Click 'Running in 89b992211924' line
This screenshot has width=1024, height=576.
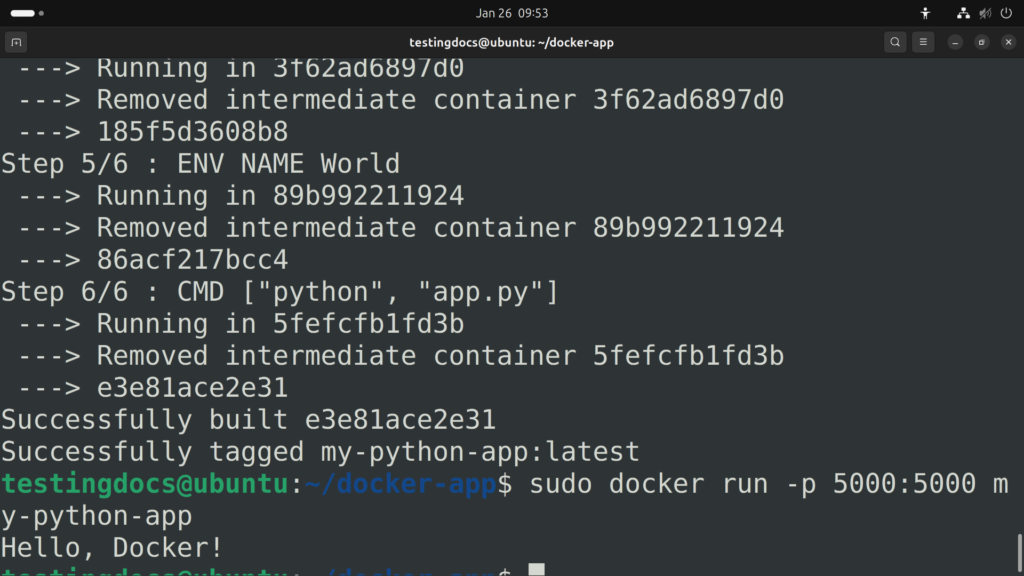point(241,195)
